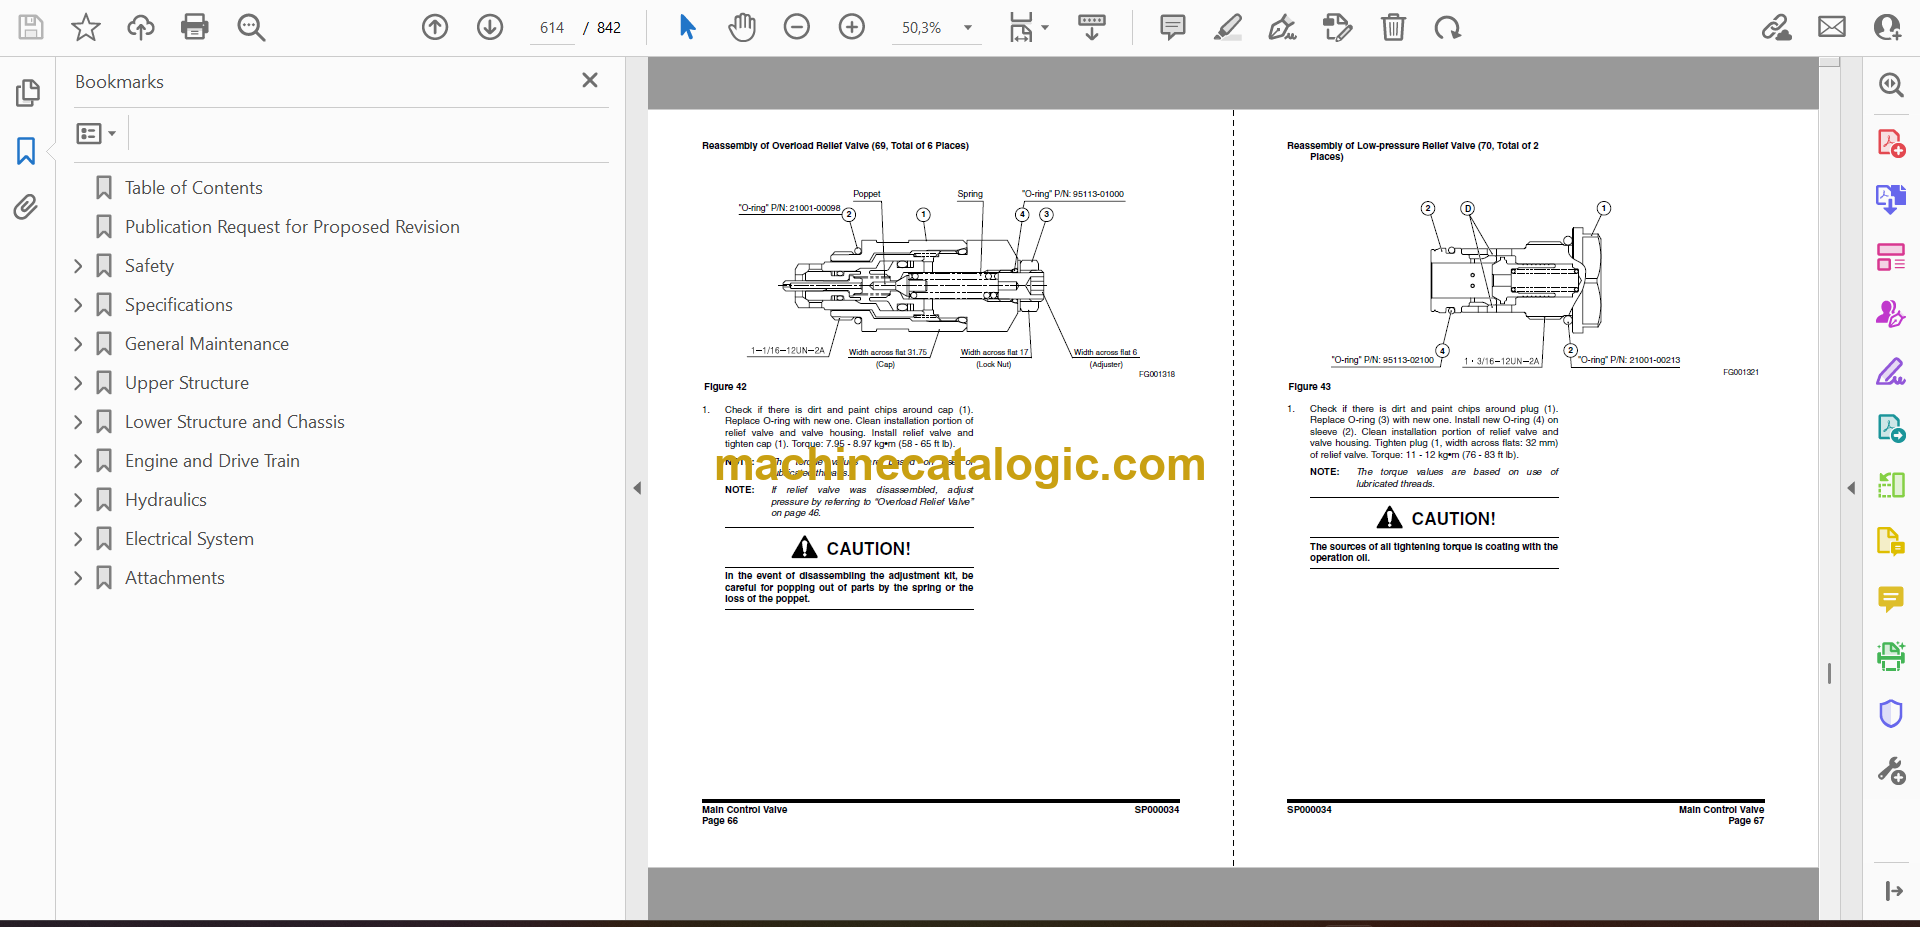Collapse the right tools sidebar

pyautogui.click(x=1893, y=891)
